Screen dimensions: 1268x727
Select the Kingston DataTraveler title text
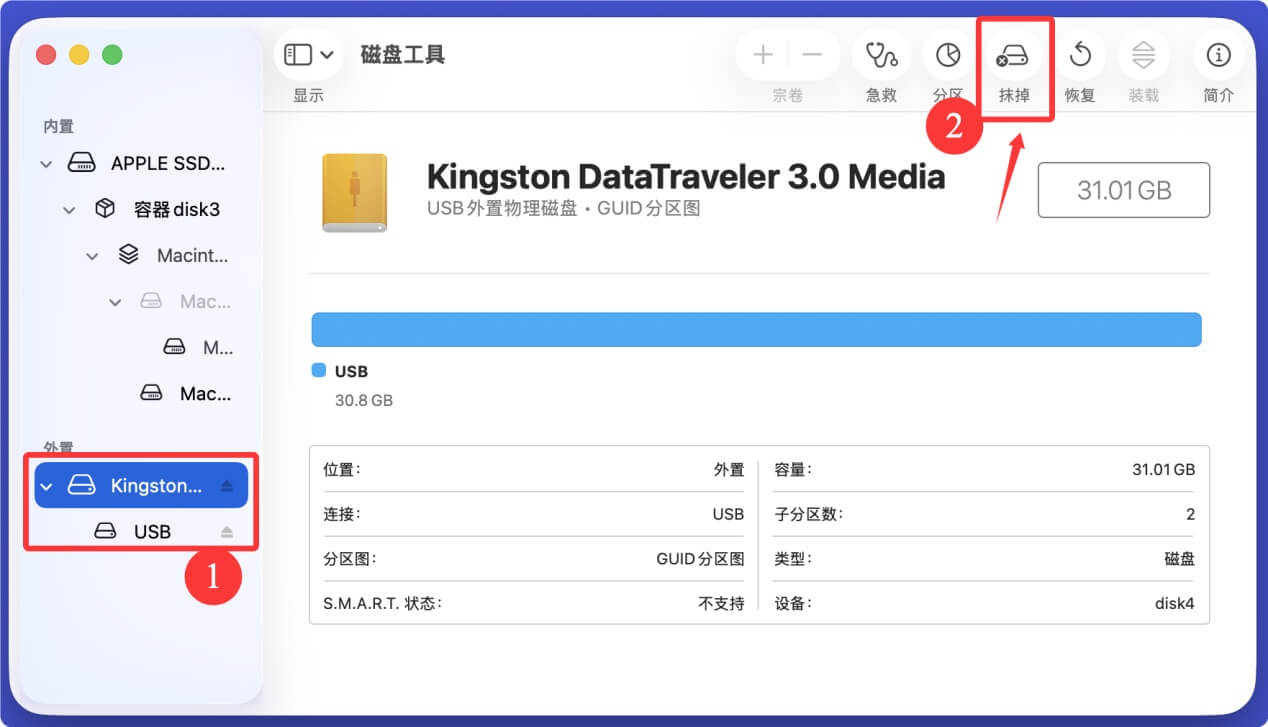(x=686, y=177)
